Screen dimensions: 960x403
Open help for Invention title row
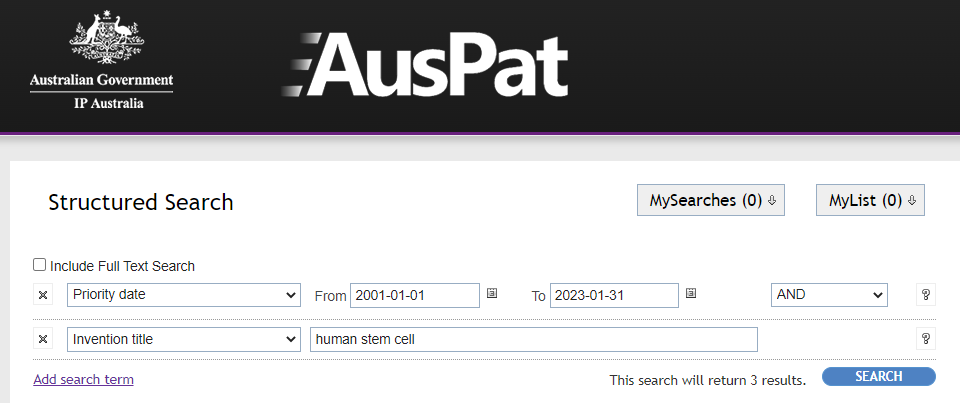[926, 339]
